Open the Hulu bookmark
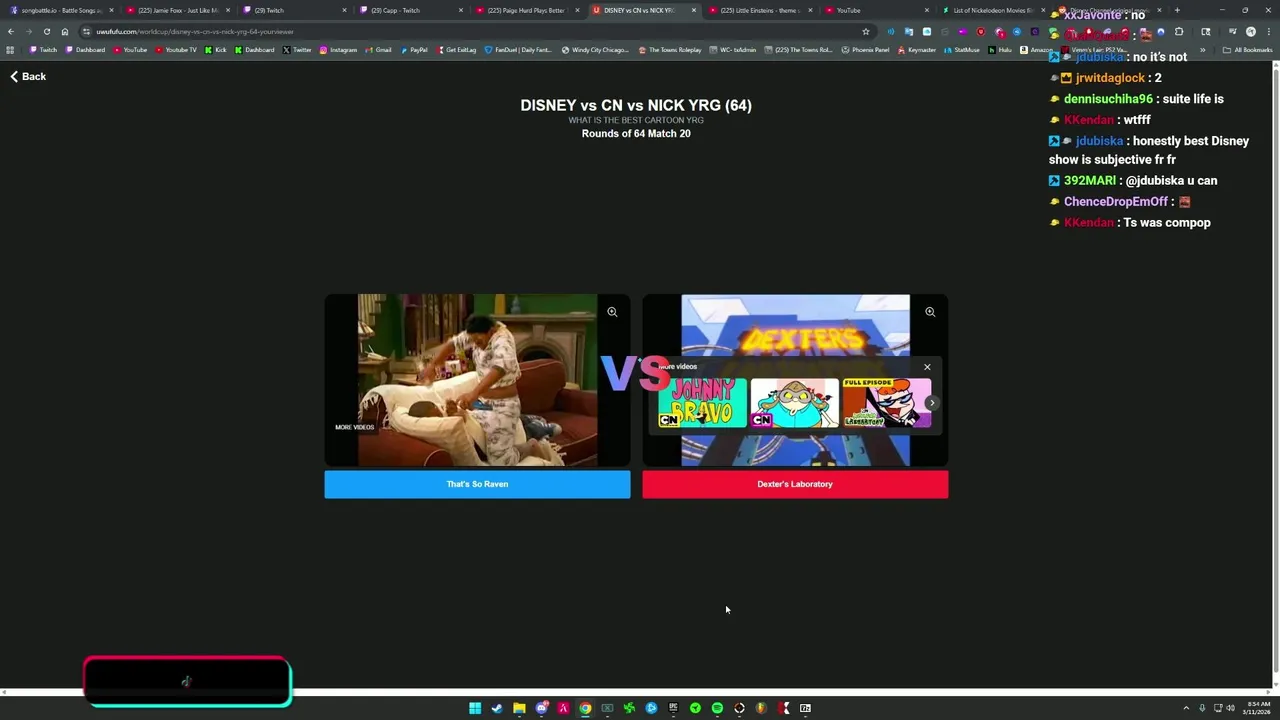The height and width of the screenshot is (720, 1280). (1000, 50)
